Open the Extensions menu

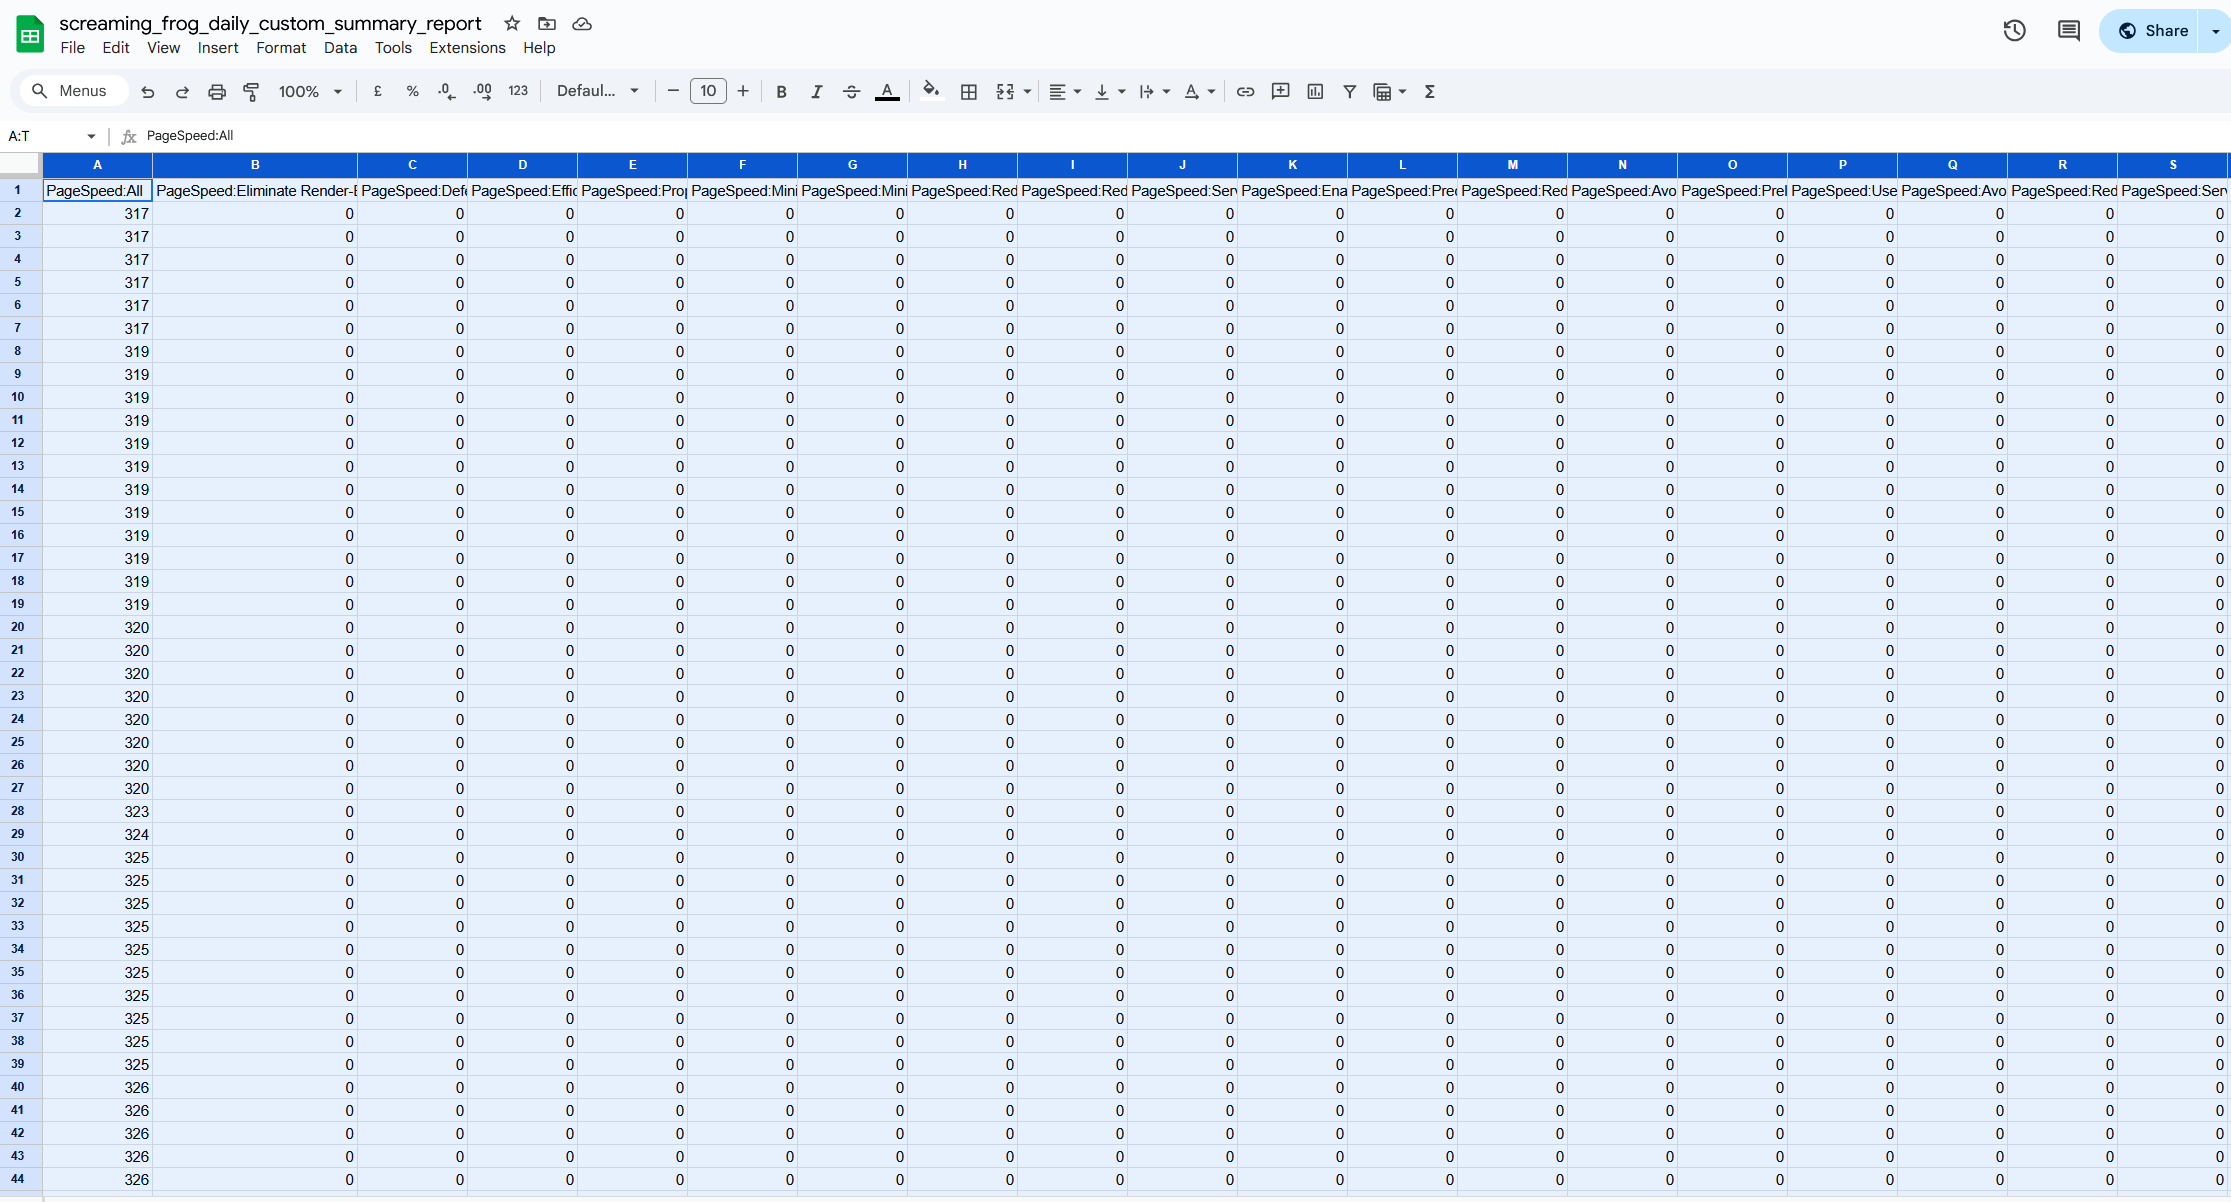(467, 48)
